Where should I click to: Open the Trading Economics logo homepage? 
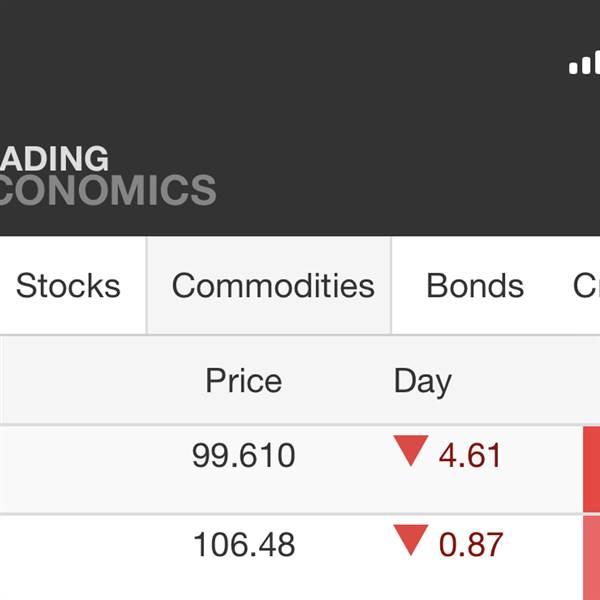tap(108, 175)
